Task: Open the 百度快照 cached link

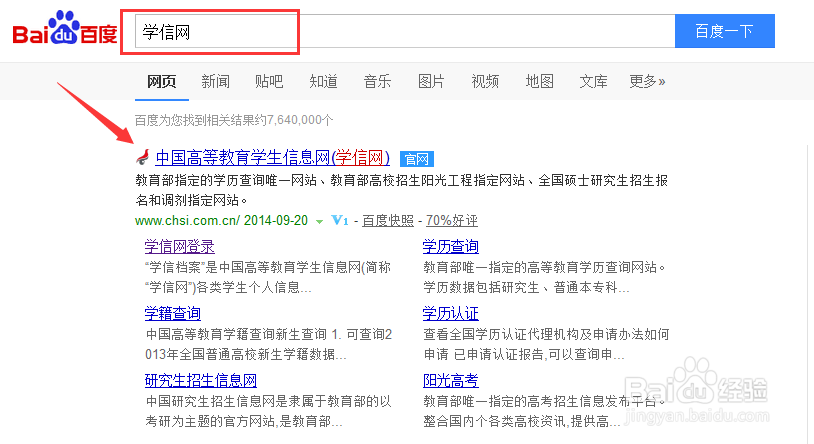Action: click(388, 221)
